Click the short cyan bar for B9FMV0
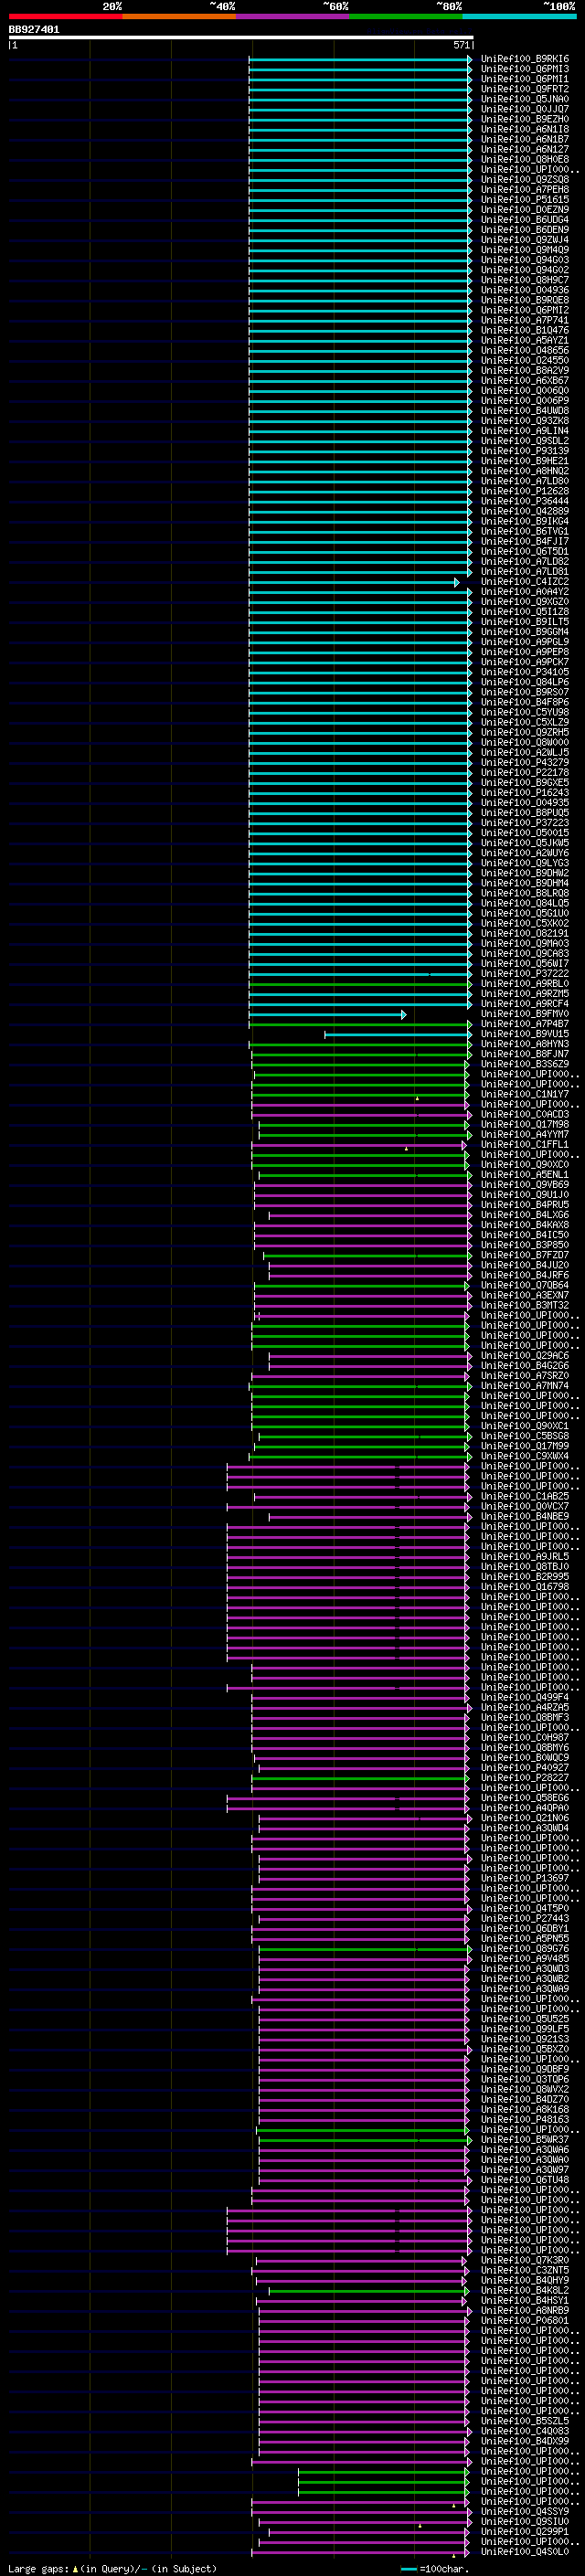The height and width of the screenshot is (2576, 585). [x=328, y=1014]
